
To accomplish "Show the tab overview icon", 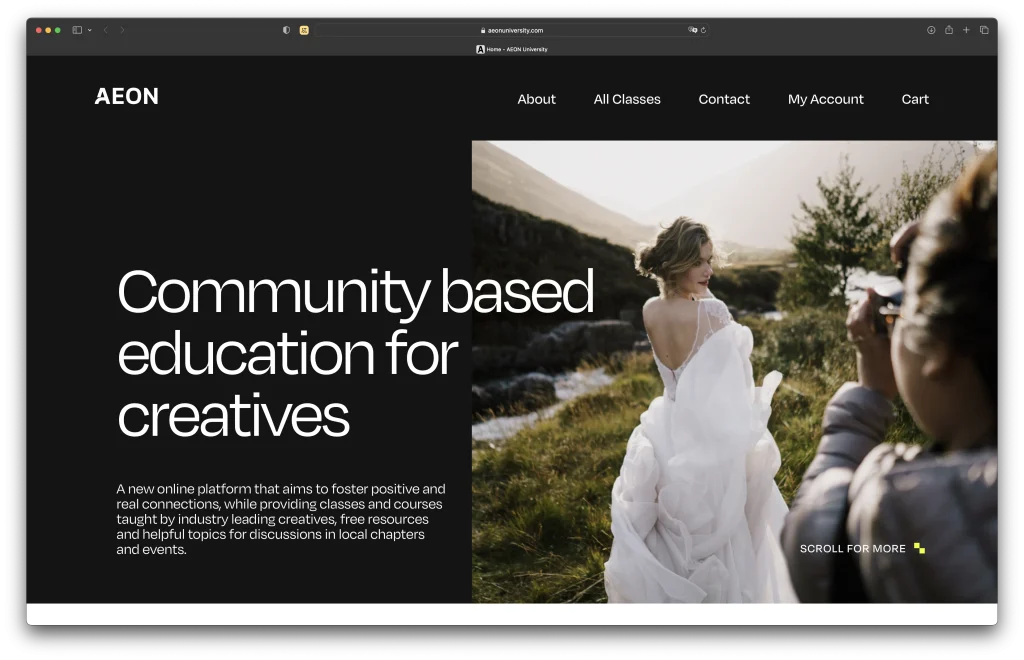I will click(984, 30).
